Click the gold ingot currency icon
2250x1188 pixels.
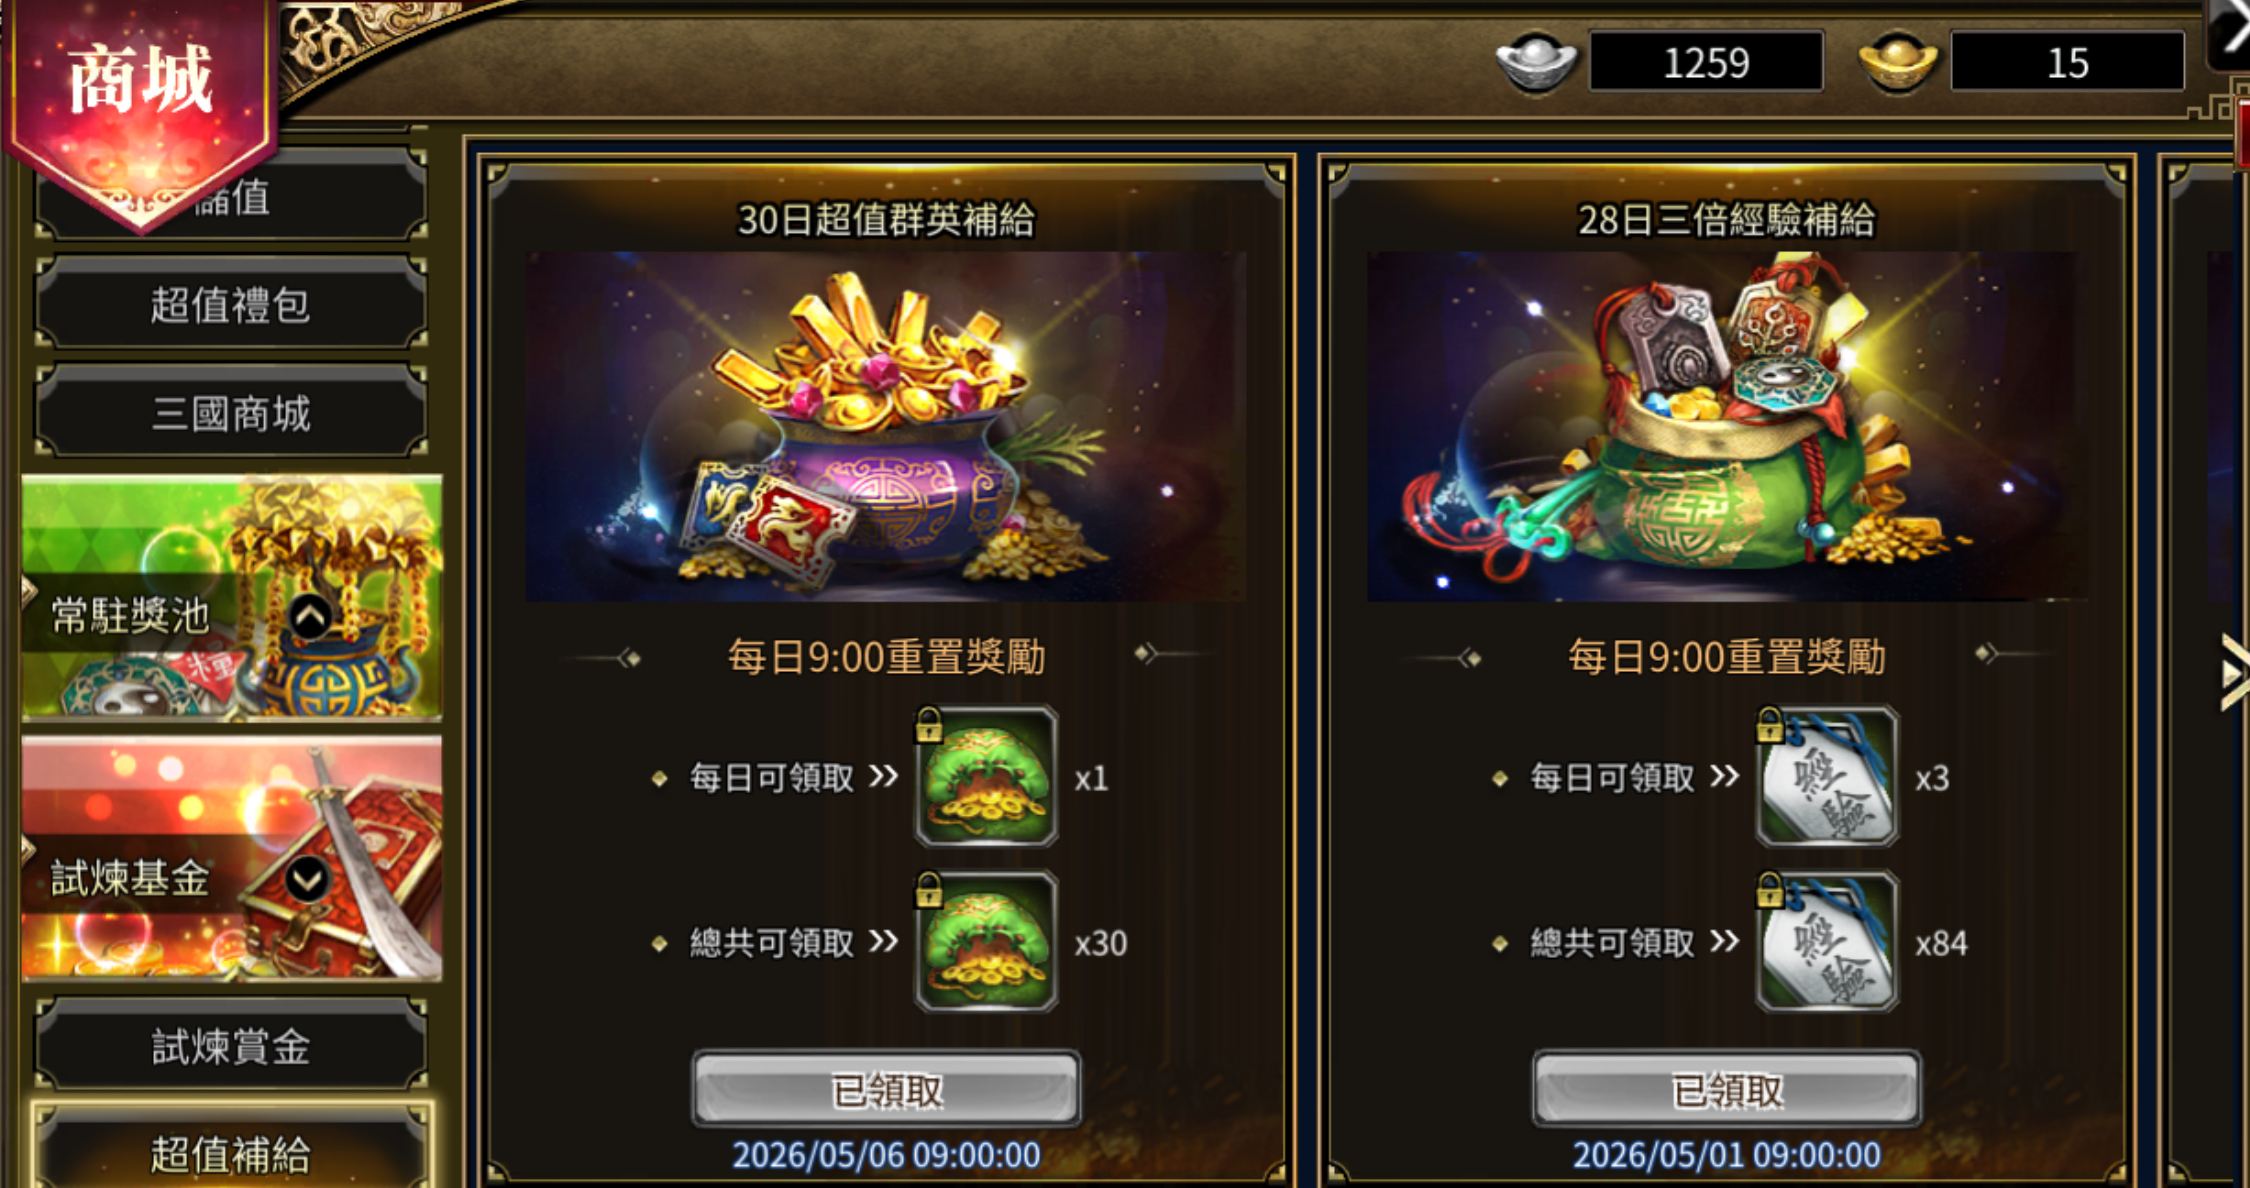click(1897, 62)
